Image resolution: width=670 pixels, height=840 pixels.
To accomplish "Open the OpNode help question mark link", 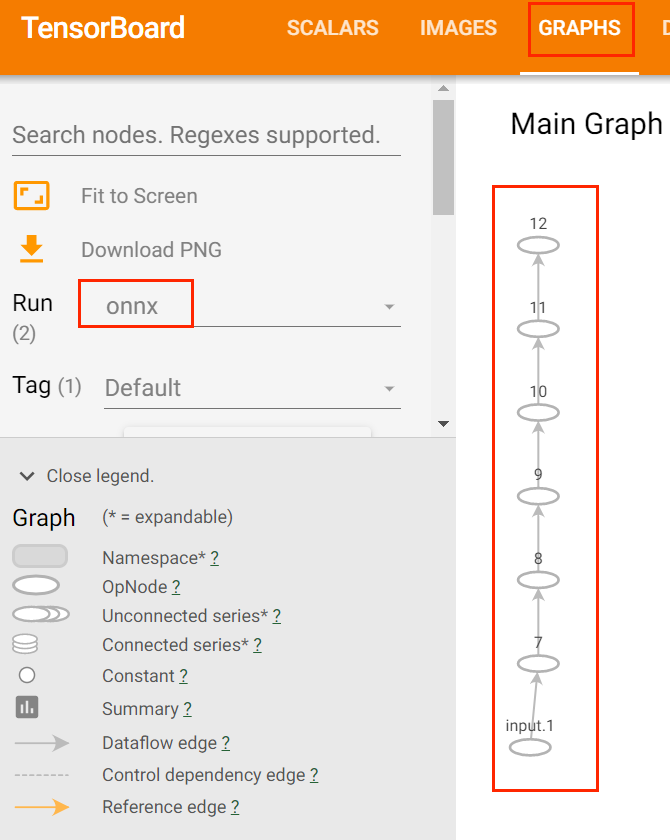I will click(x=176, y=587).
